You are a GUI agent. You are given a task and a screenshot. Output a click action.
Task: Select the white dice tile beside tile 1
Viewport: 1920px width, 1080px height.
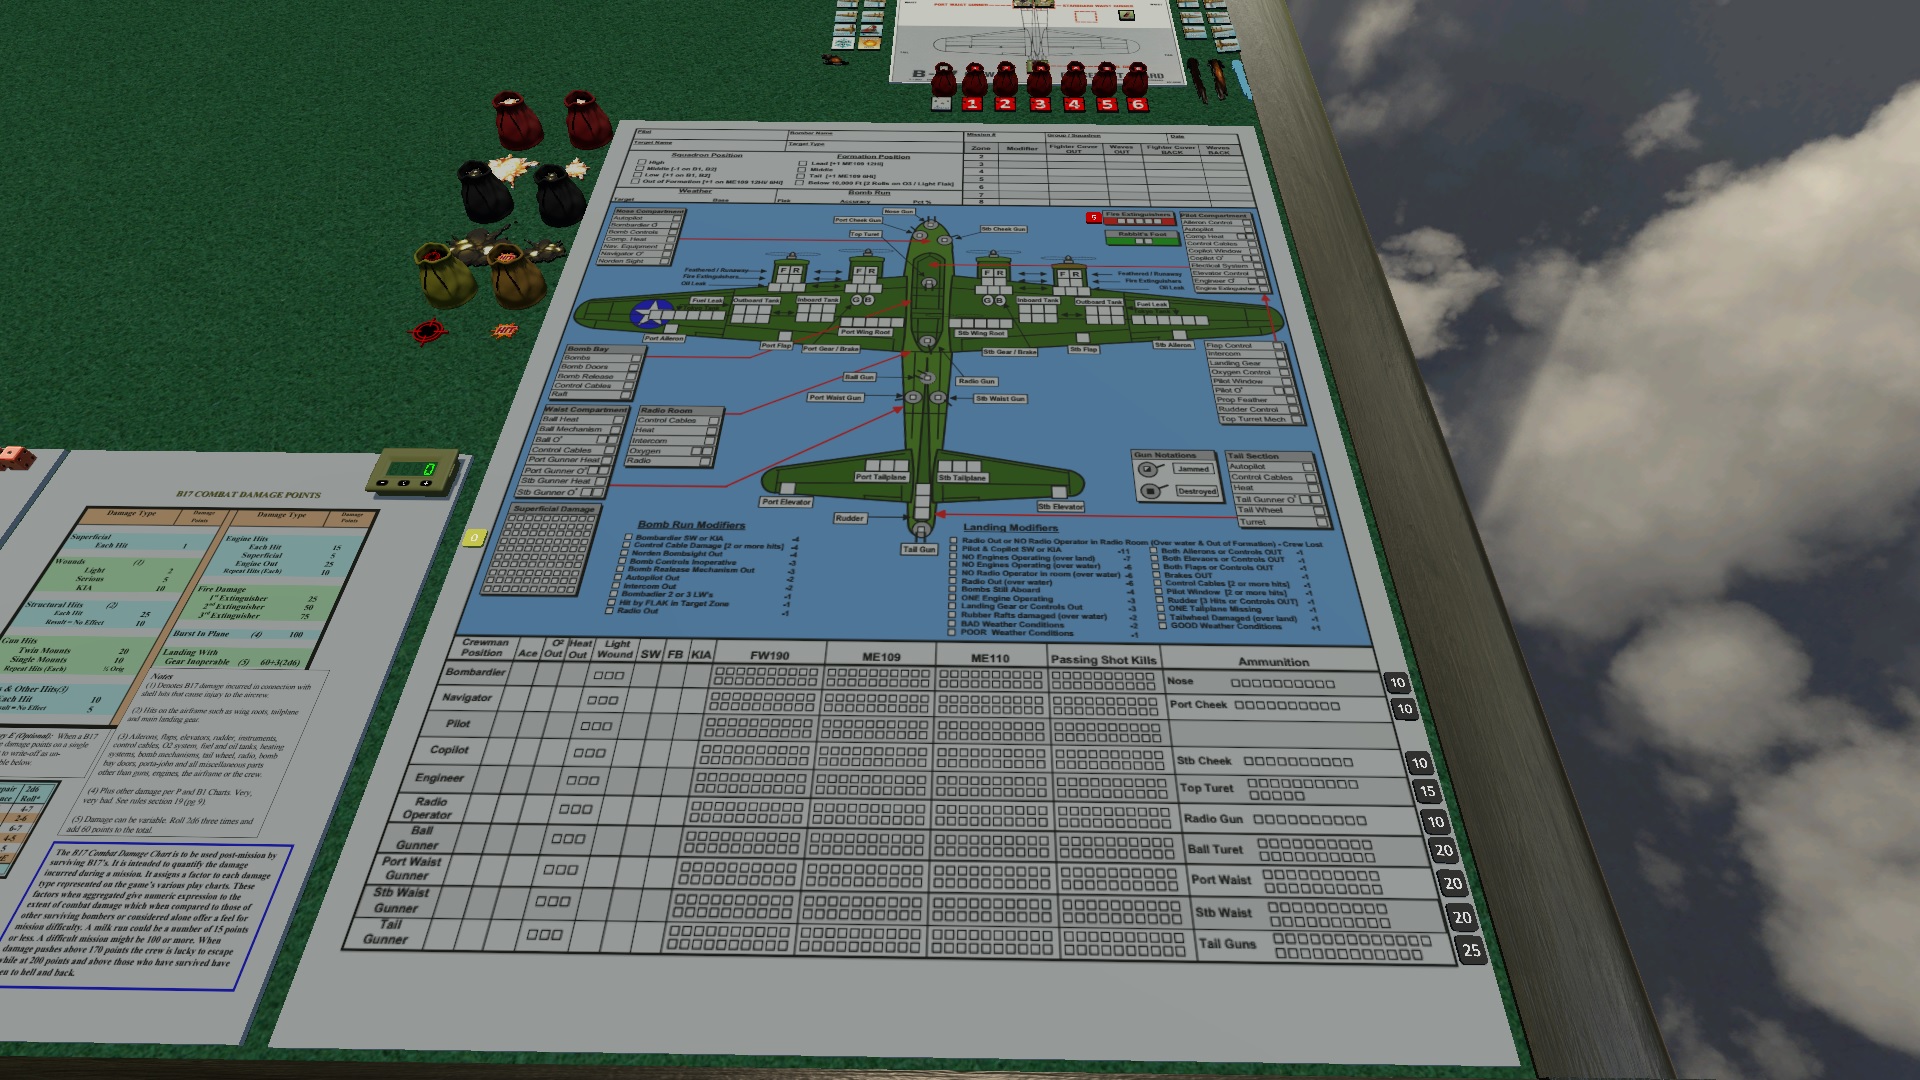[940, 103]
